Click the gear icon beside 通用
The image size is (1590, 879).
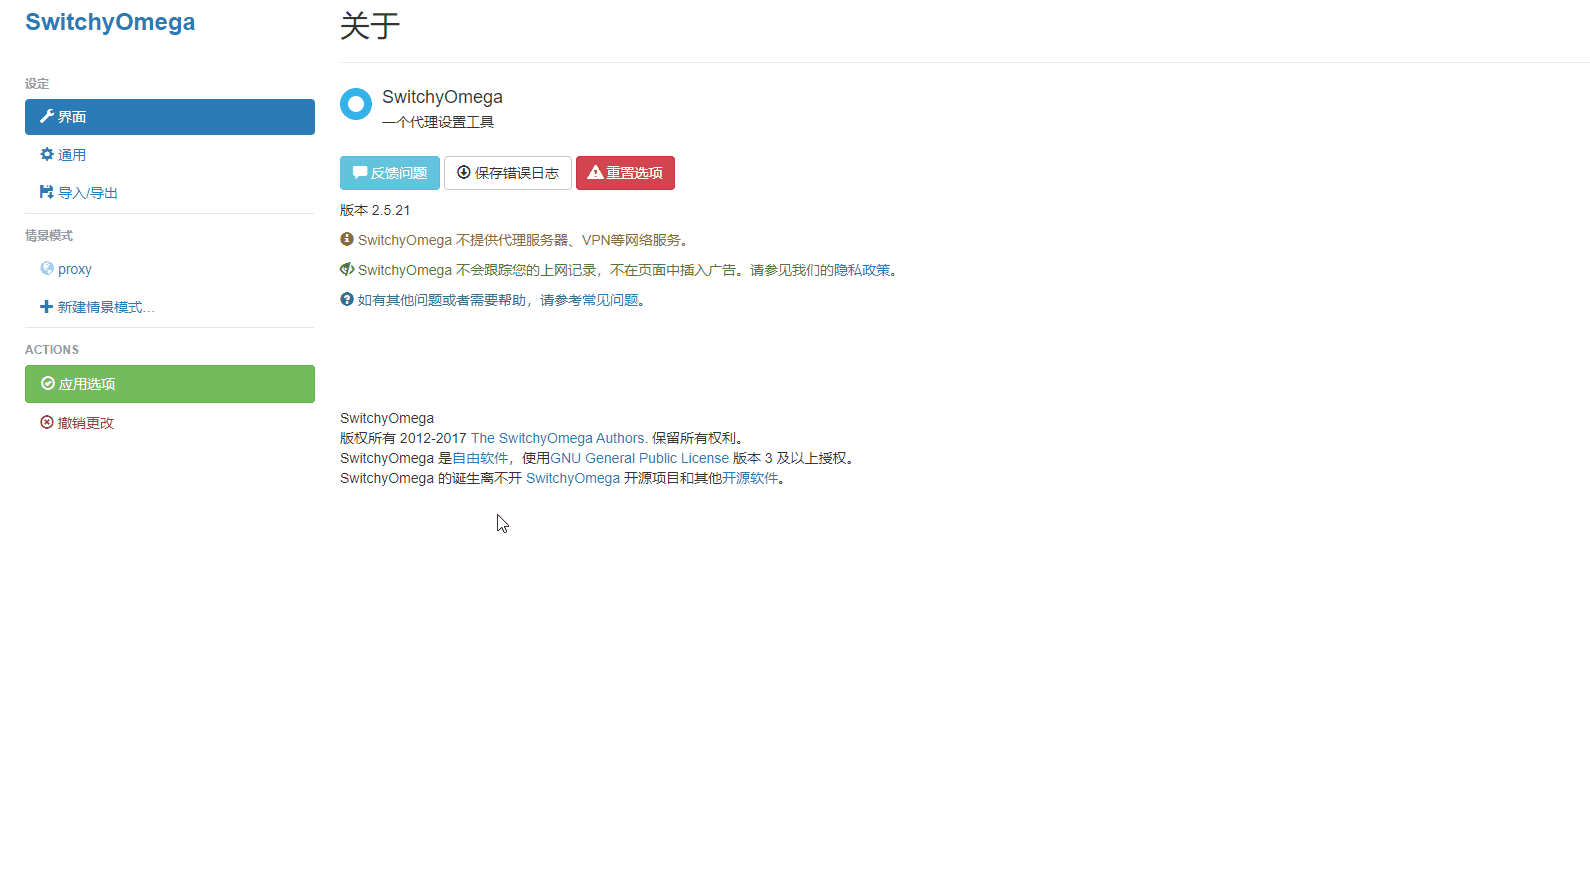(x=47, y=154)
